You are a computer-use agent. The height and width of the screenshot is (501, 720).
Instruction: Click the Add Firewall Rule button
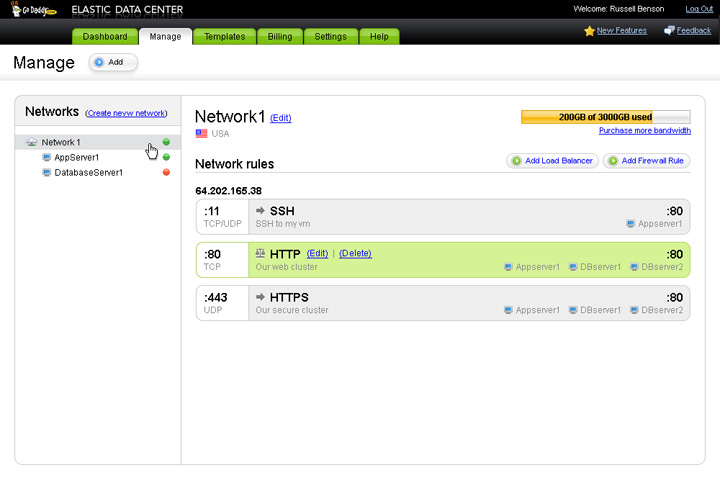coord(647,160)
